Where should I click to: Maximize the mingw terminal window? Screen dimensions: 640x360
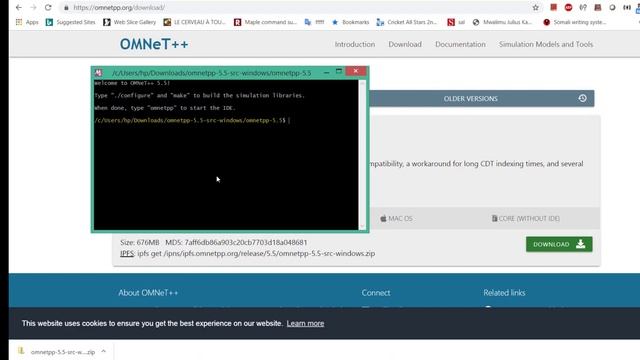pyautogui.click(x=338, y=71)
